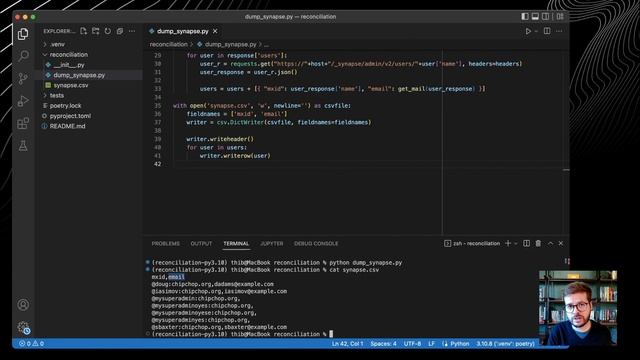Split the terminal
Image resolution: width=640 pixels, height=360 pixels.
[527, 243]
